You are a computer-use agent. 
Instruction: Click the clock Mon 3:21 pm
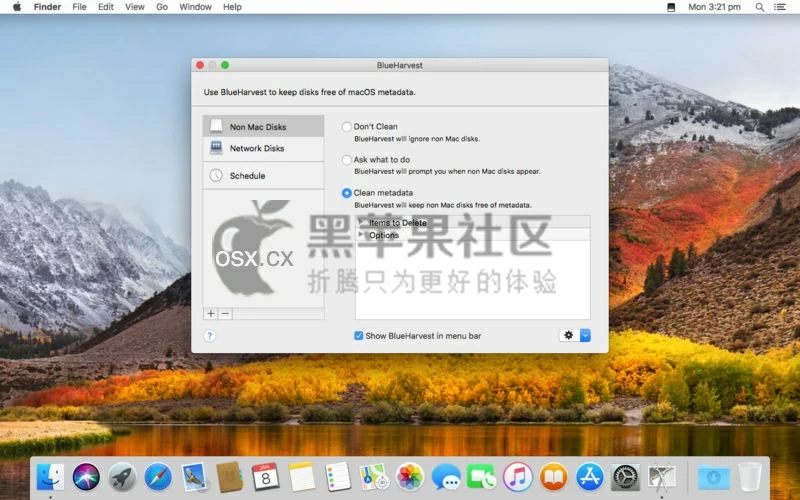714,7
